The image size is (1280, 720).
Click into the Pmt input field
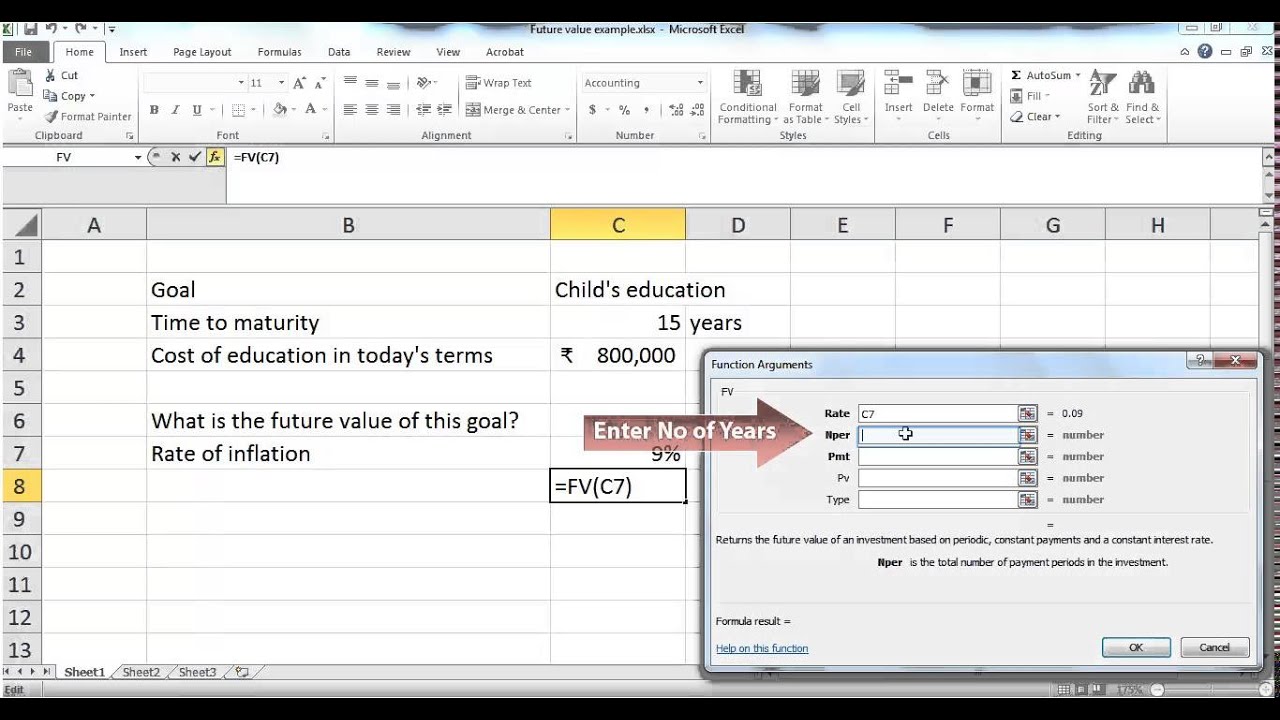(937, 457)
